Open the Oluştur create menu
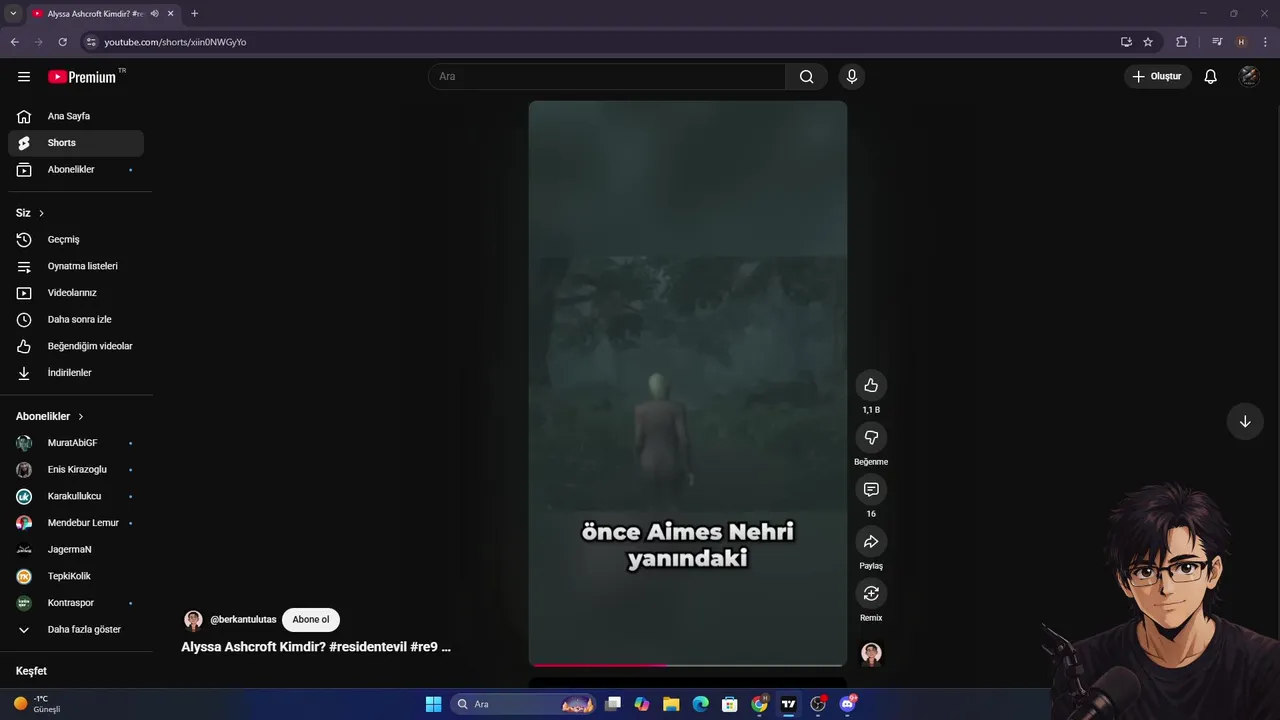Screen dimensions: 1280x720 pyautogui.click(x=1158, y=77)
